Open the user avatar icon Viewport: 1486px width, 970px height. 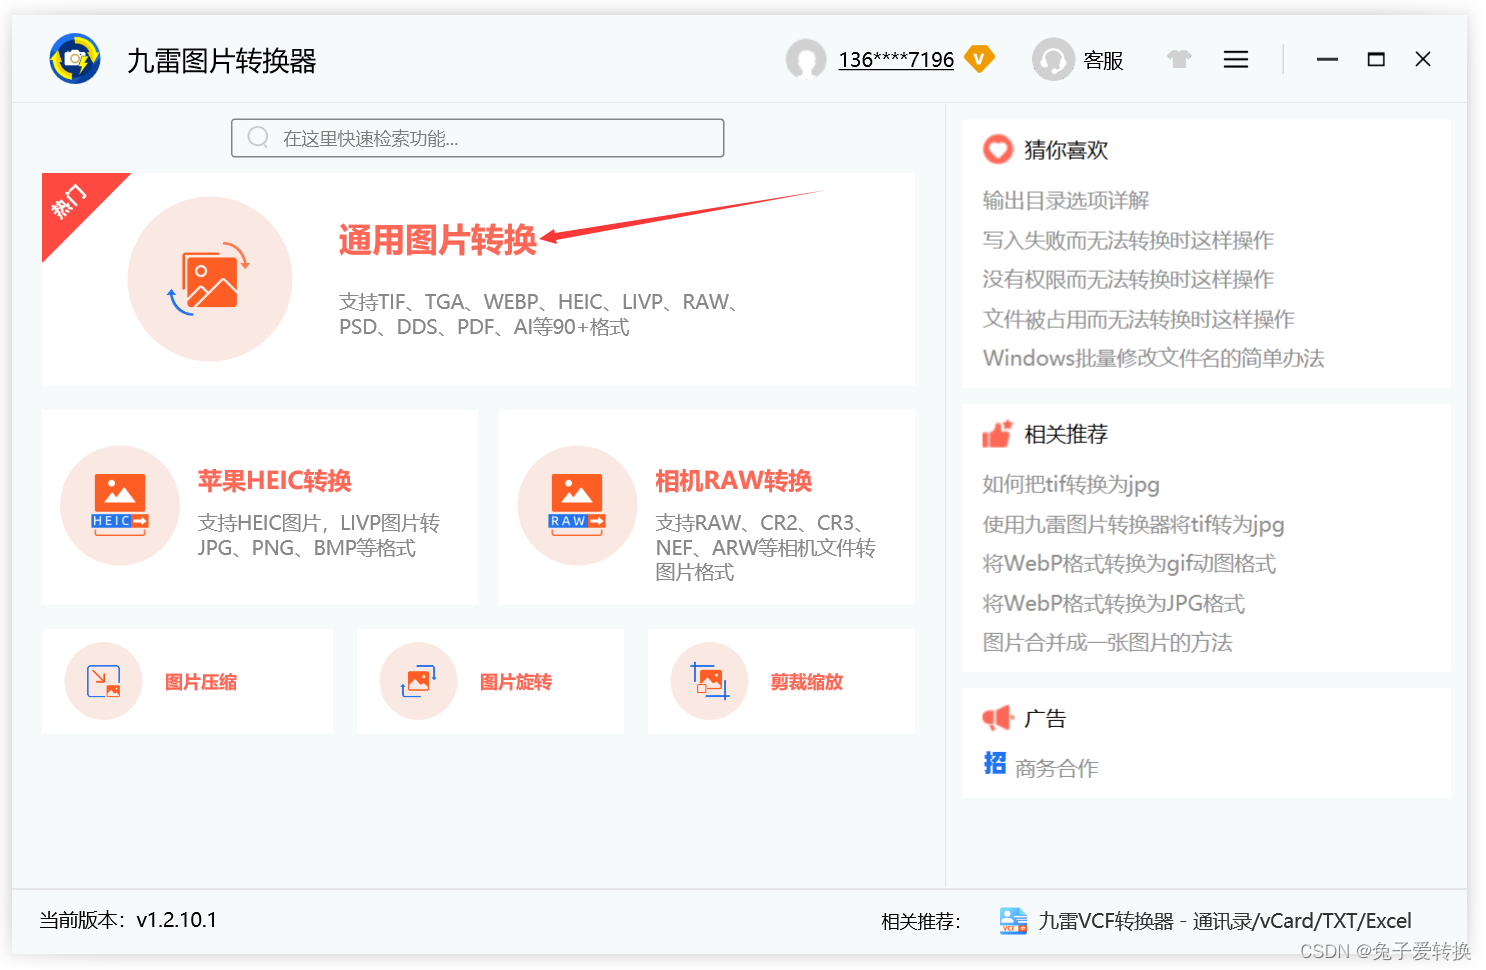pyautogui.click(x=806, y=60)
